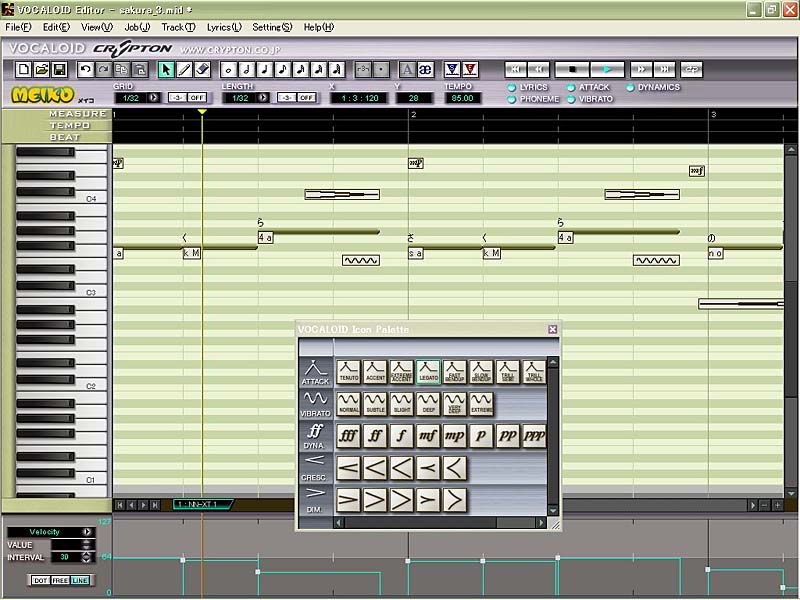
Task: Toggle the Lyrics display indicator
Action: [512, 88]
